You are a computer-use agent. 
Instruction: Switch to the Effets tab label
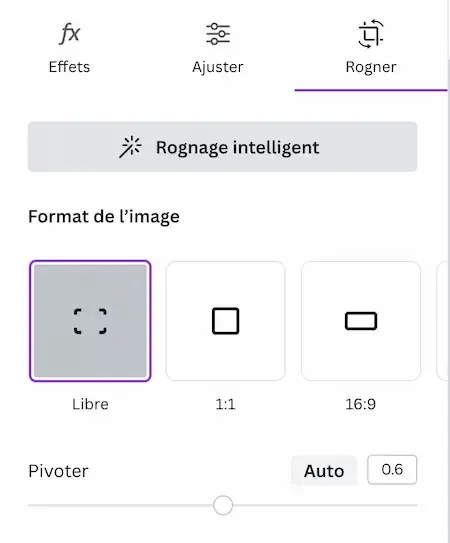69,67
